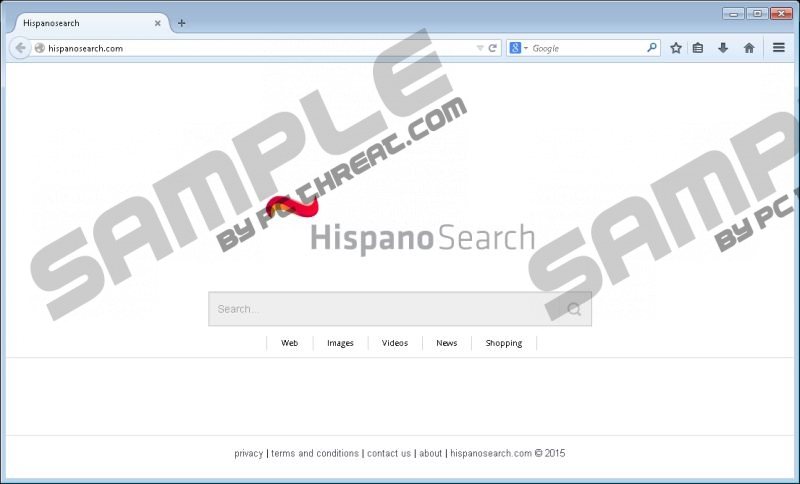Go to the browser home page icon
800x484 pixels.
click(x=749, y=48)
